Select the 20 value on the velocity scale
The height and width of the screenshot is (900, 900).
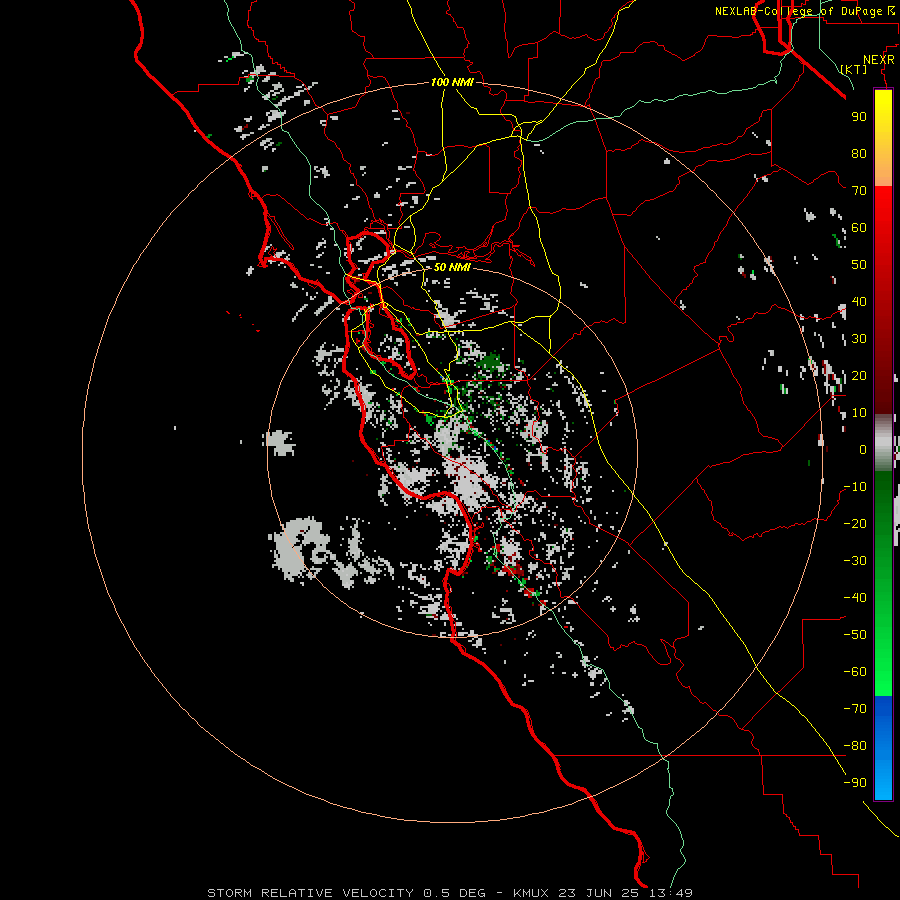pyautogui.click(x=859, y=376)
